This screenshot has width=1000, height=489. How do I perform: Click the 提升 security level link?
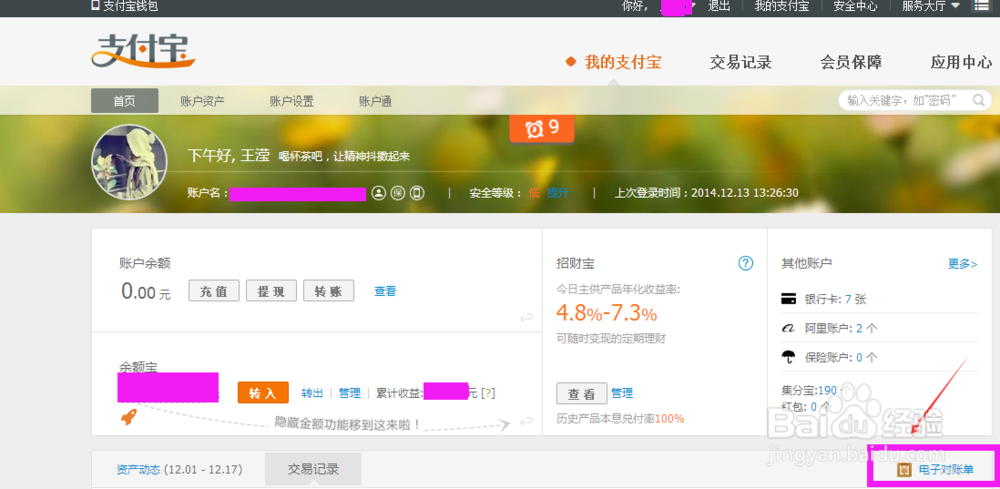click(x=557, y=193)
